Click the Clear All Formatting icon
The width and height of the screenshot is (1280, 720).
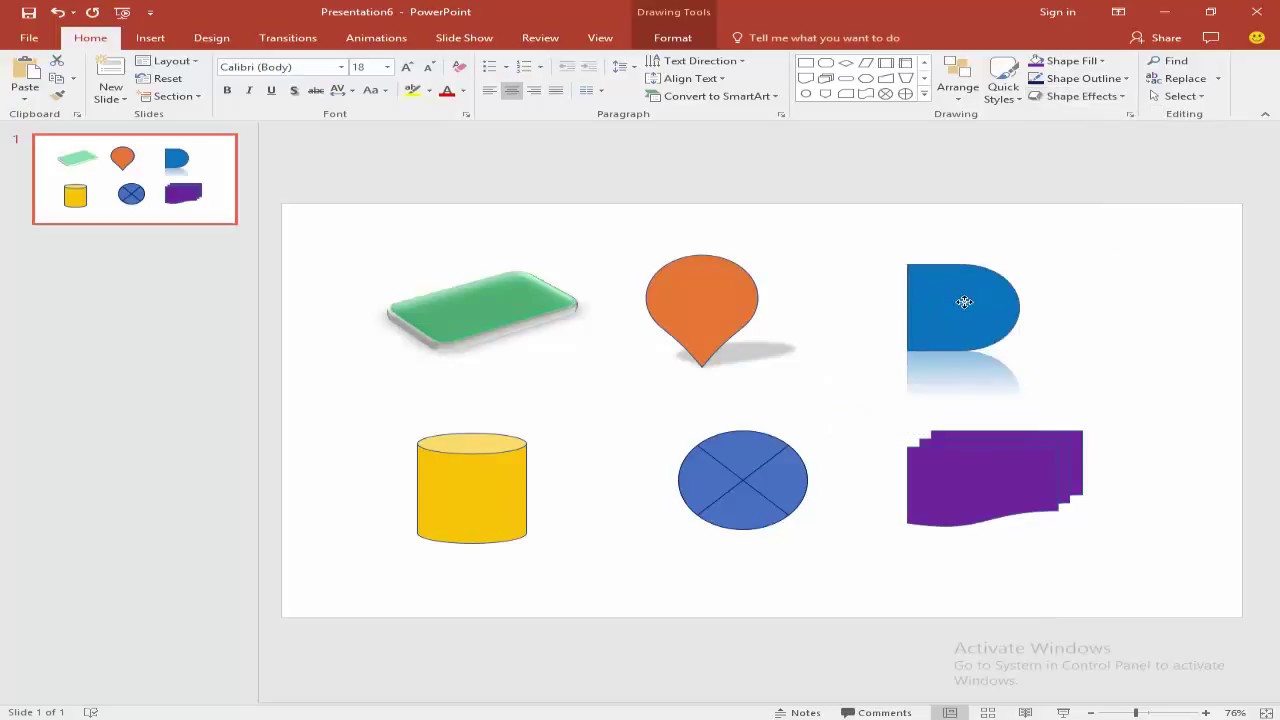(459, 67)
